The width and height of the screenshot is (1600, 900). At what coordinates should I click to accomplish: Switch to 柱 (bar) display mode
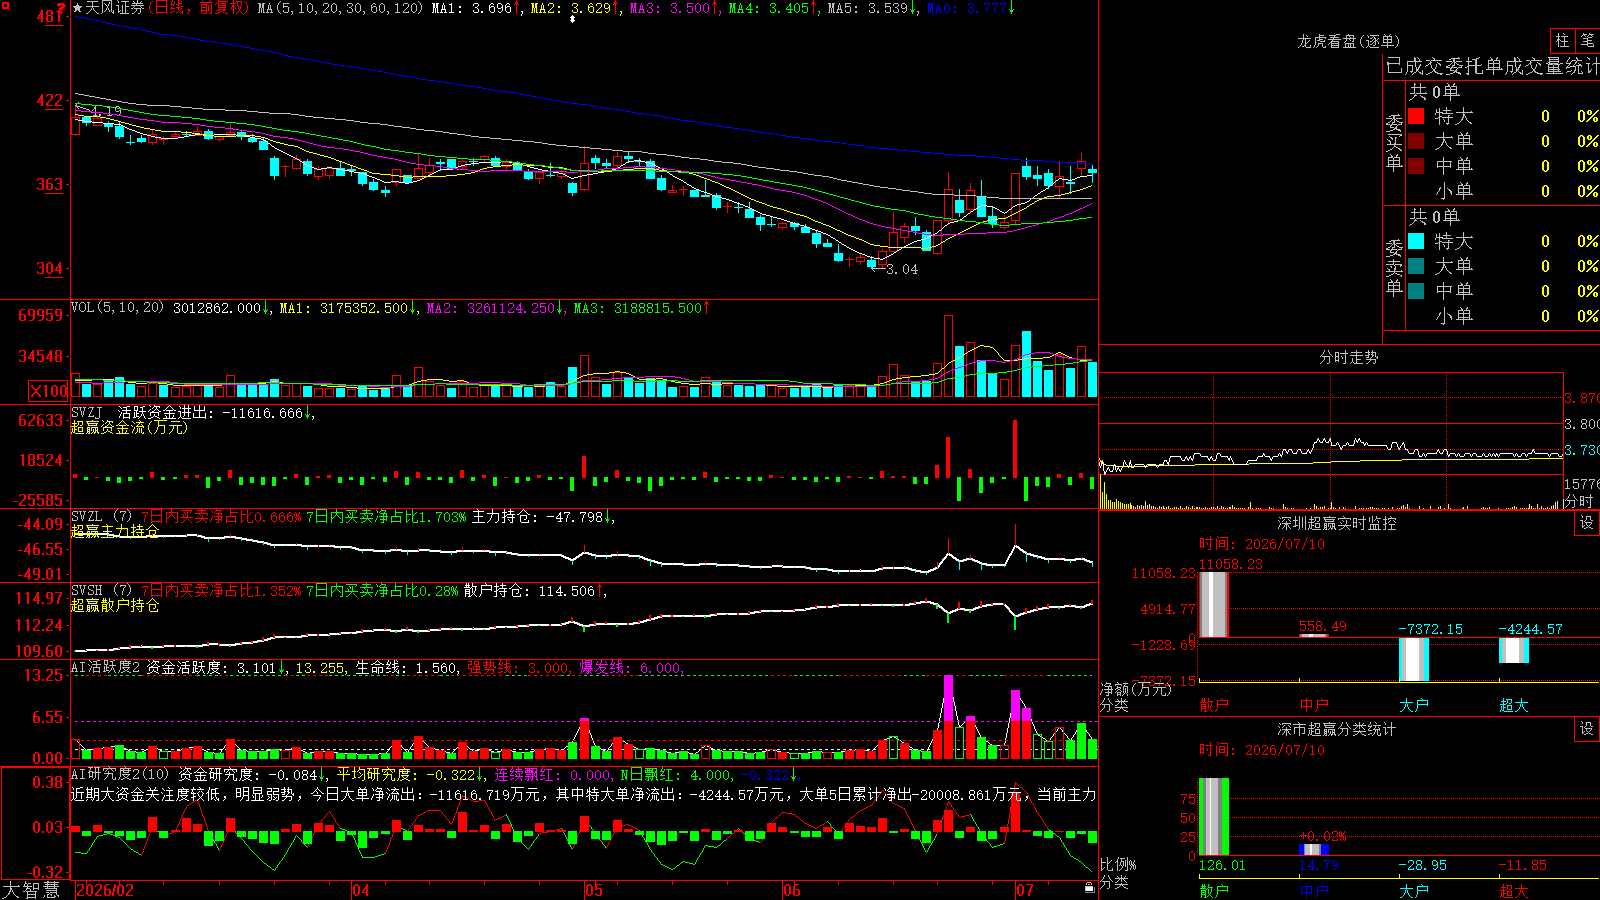[x=1562, y=40]
